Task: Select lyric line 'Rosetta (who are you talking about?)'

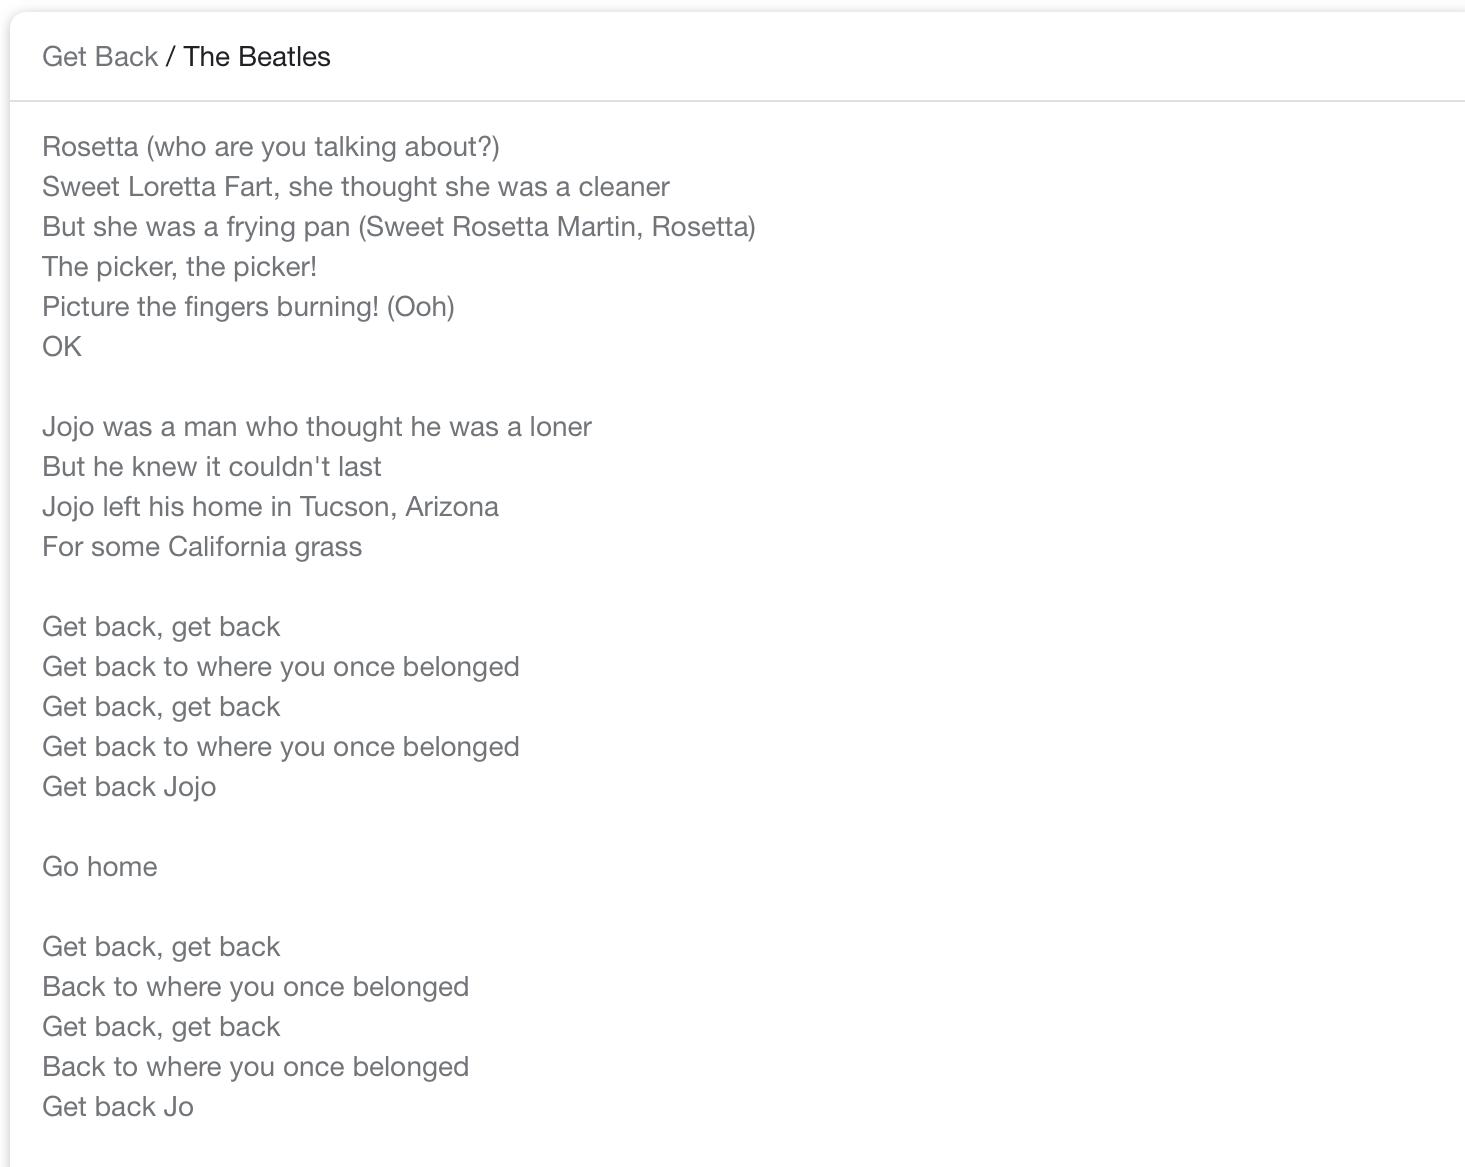Action: tap(271, 147)
